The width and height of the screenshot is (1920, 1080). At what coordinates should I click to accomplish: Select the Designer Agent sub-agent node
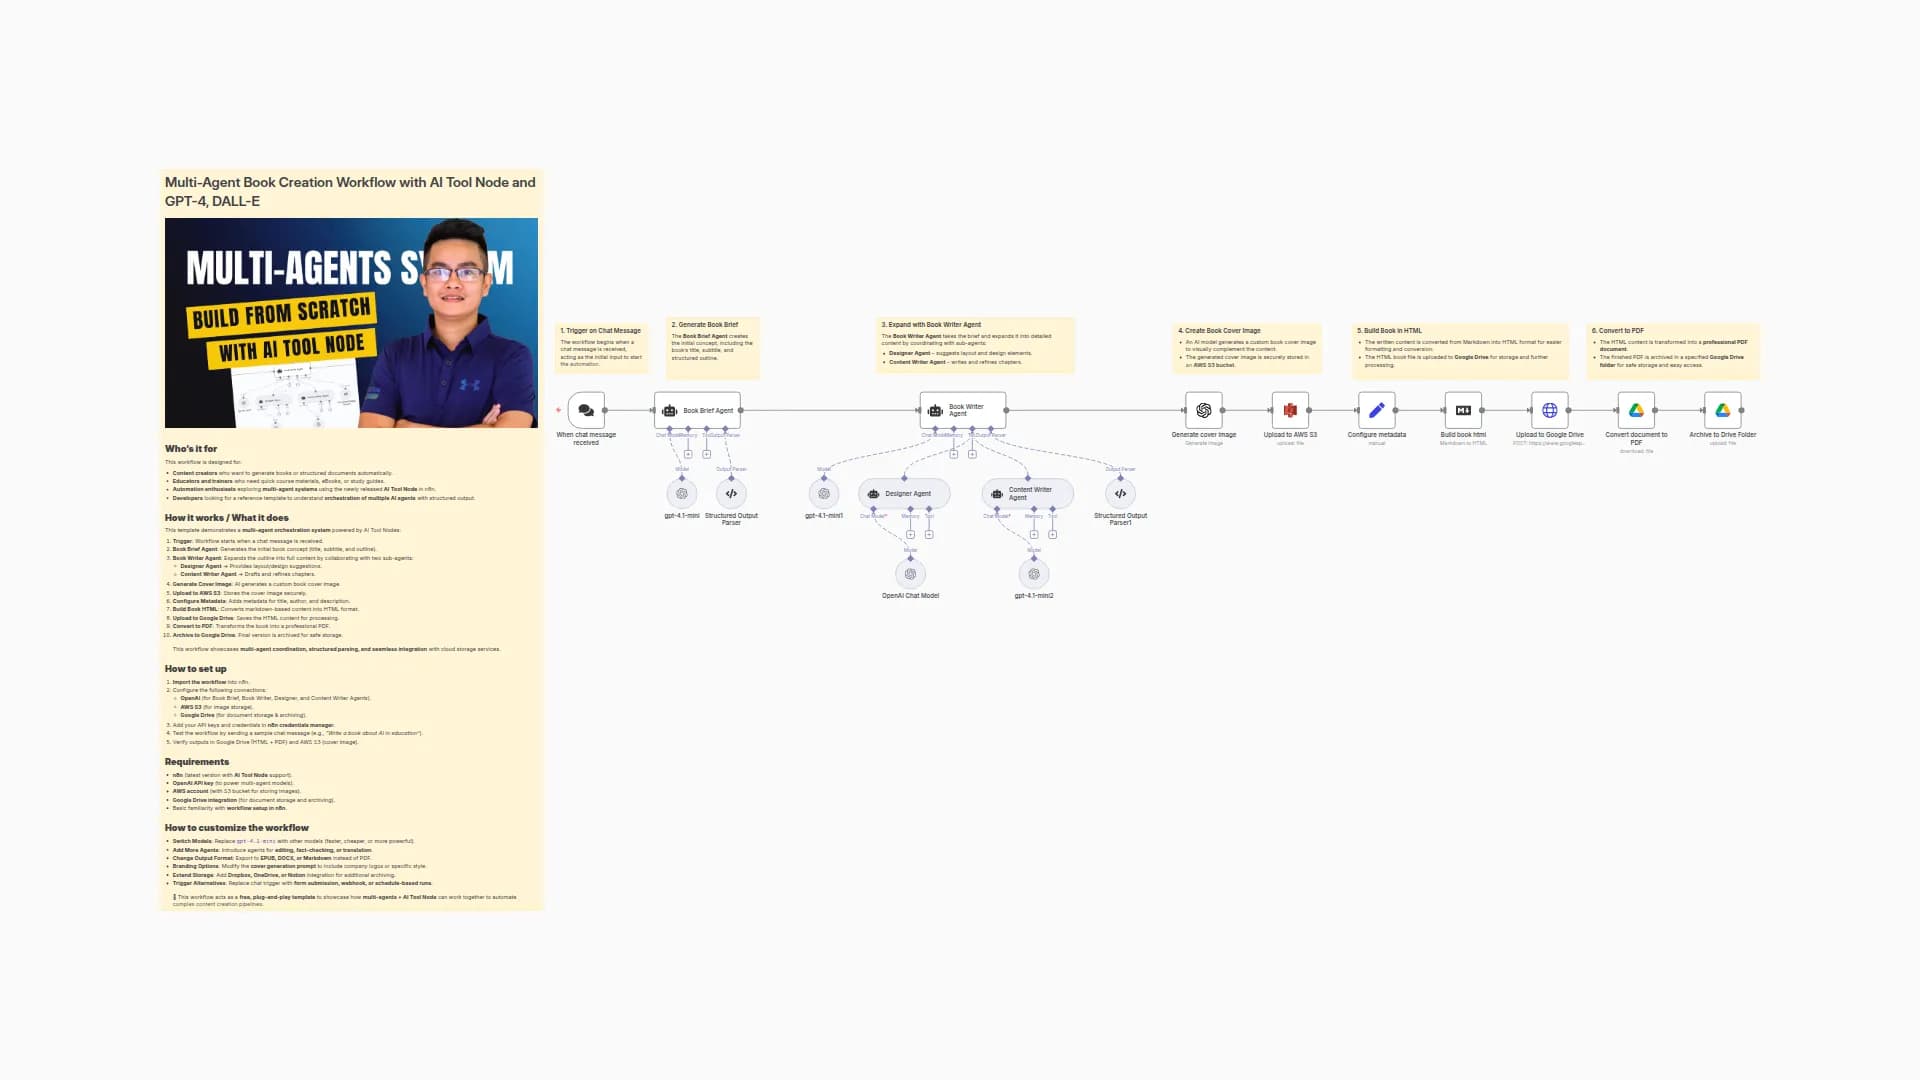(x=903, y=493)
